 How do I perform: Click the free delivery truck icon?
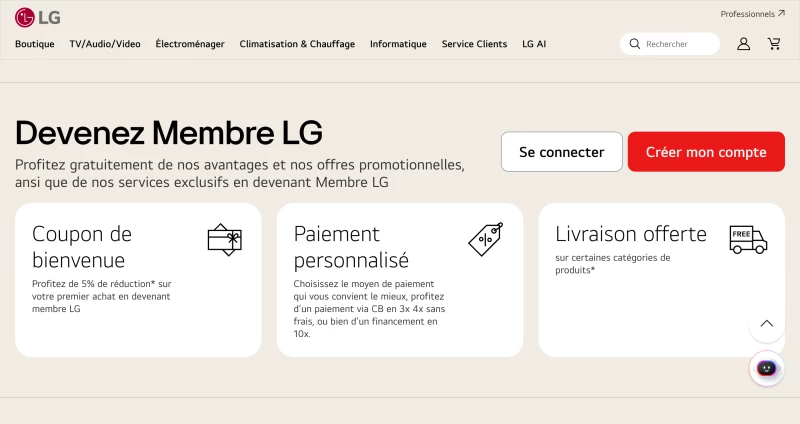[x=748, y=239]
